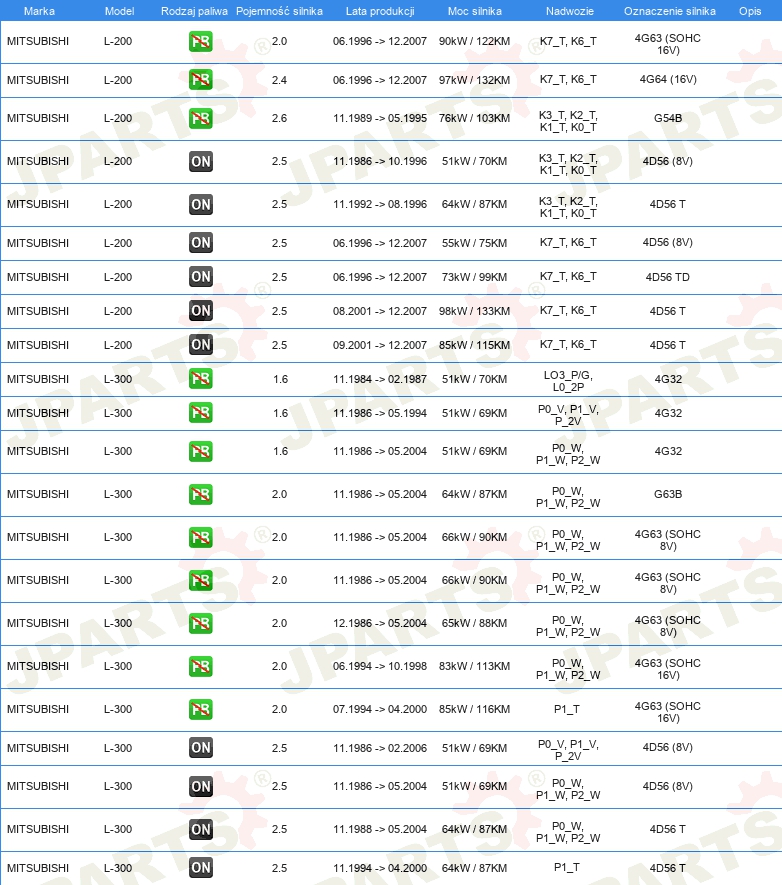Click the Opis column header

pos(750,11)
